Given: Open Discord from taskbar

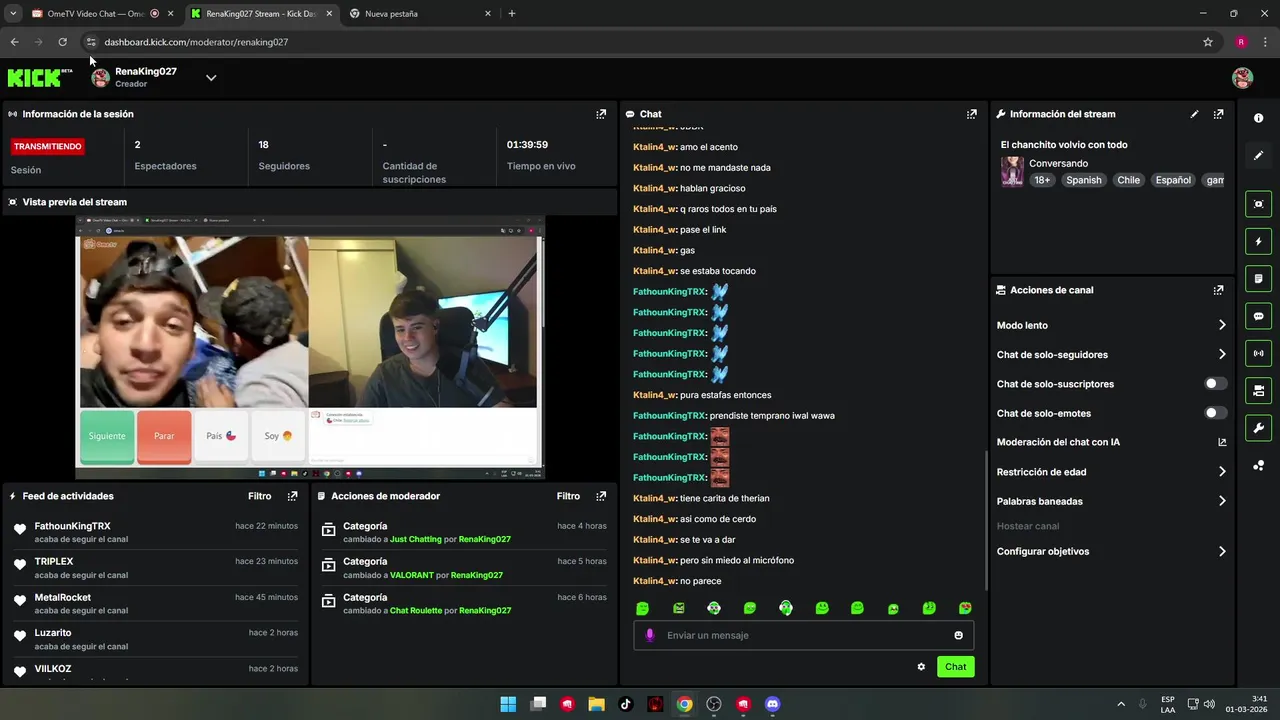Looking at the screenshot, I should tap(772, 704).
